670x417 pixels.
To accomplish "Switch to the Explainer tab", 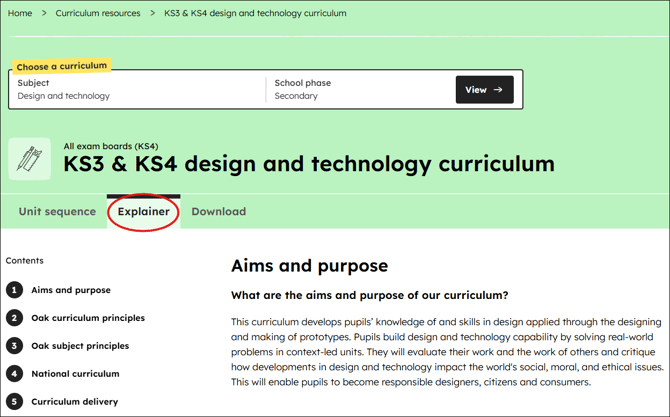I will 144,211.
